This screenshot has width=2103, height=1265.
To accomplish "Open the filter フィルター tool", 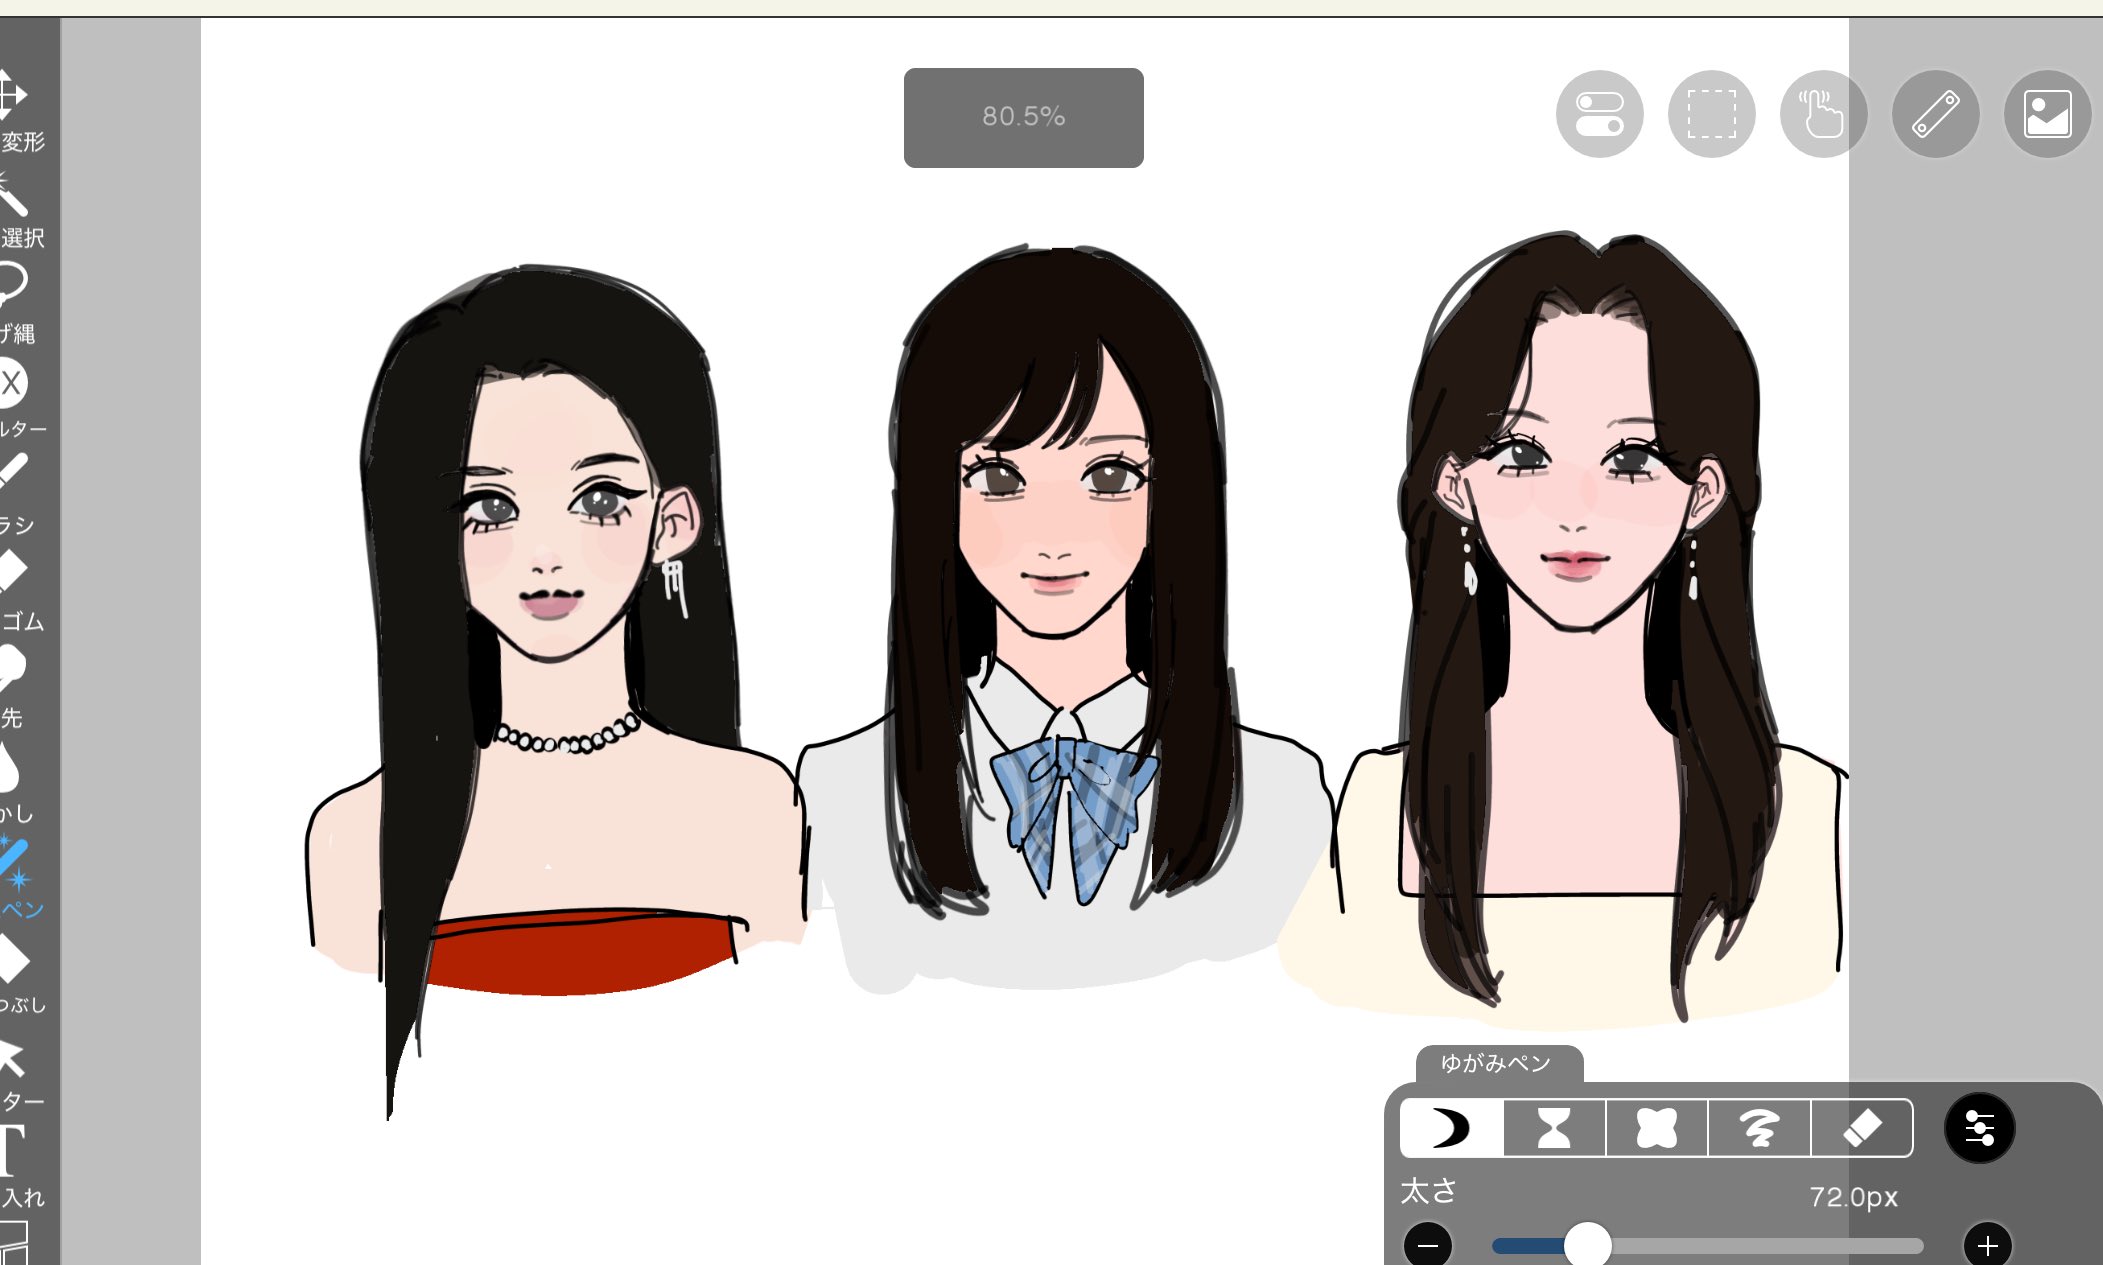I will 12,383.
